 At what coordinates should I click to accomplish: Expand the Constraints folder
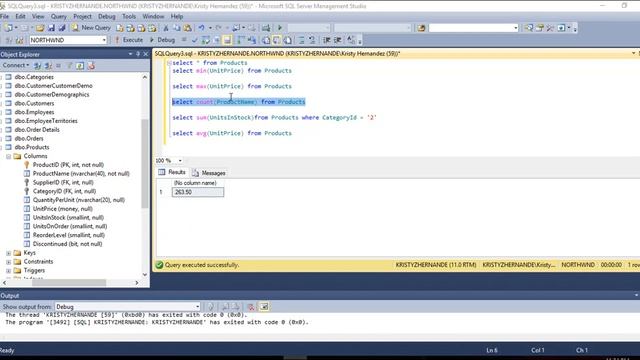[8, 262]
